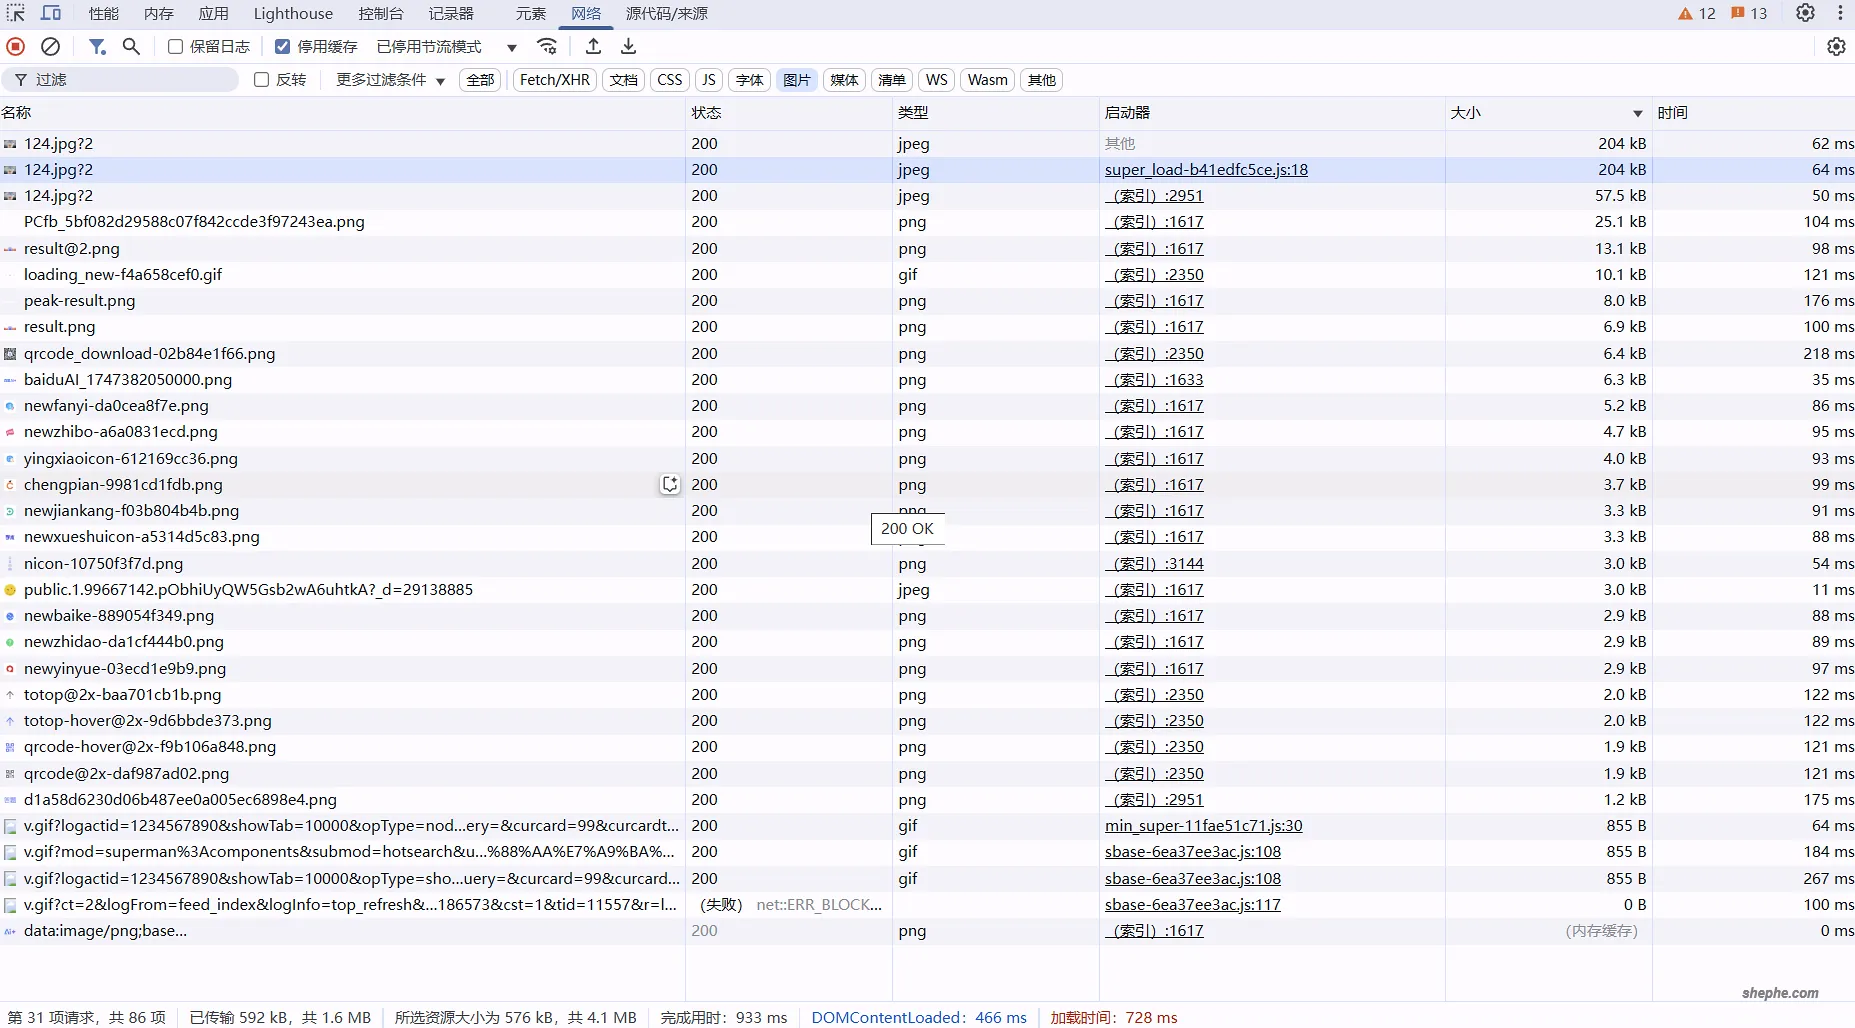This screenshot has height=1028, width=1855.
Task: Enable the 保留日志 checkbox
Action: [176, 46]
